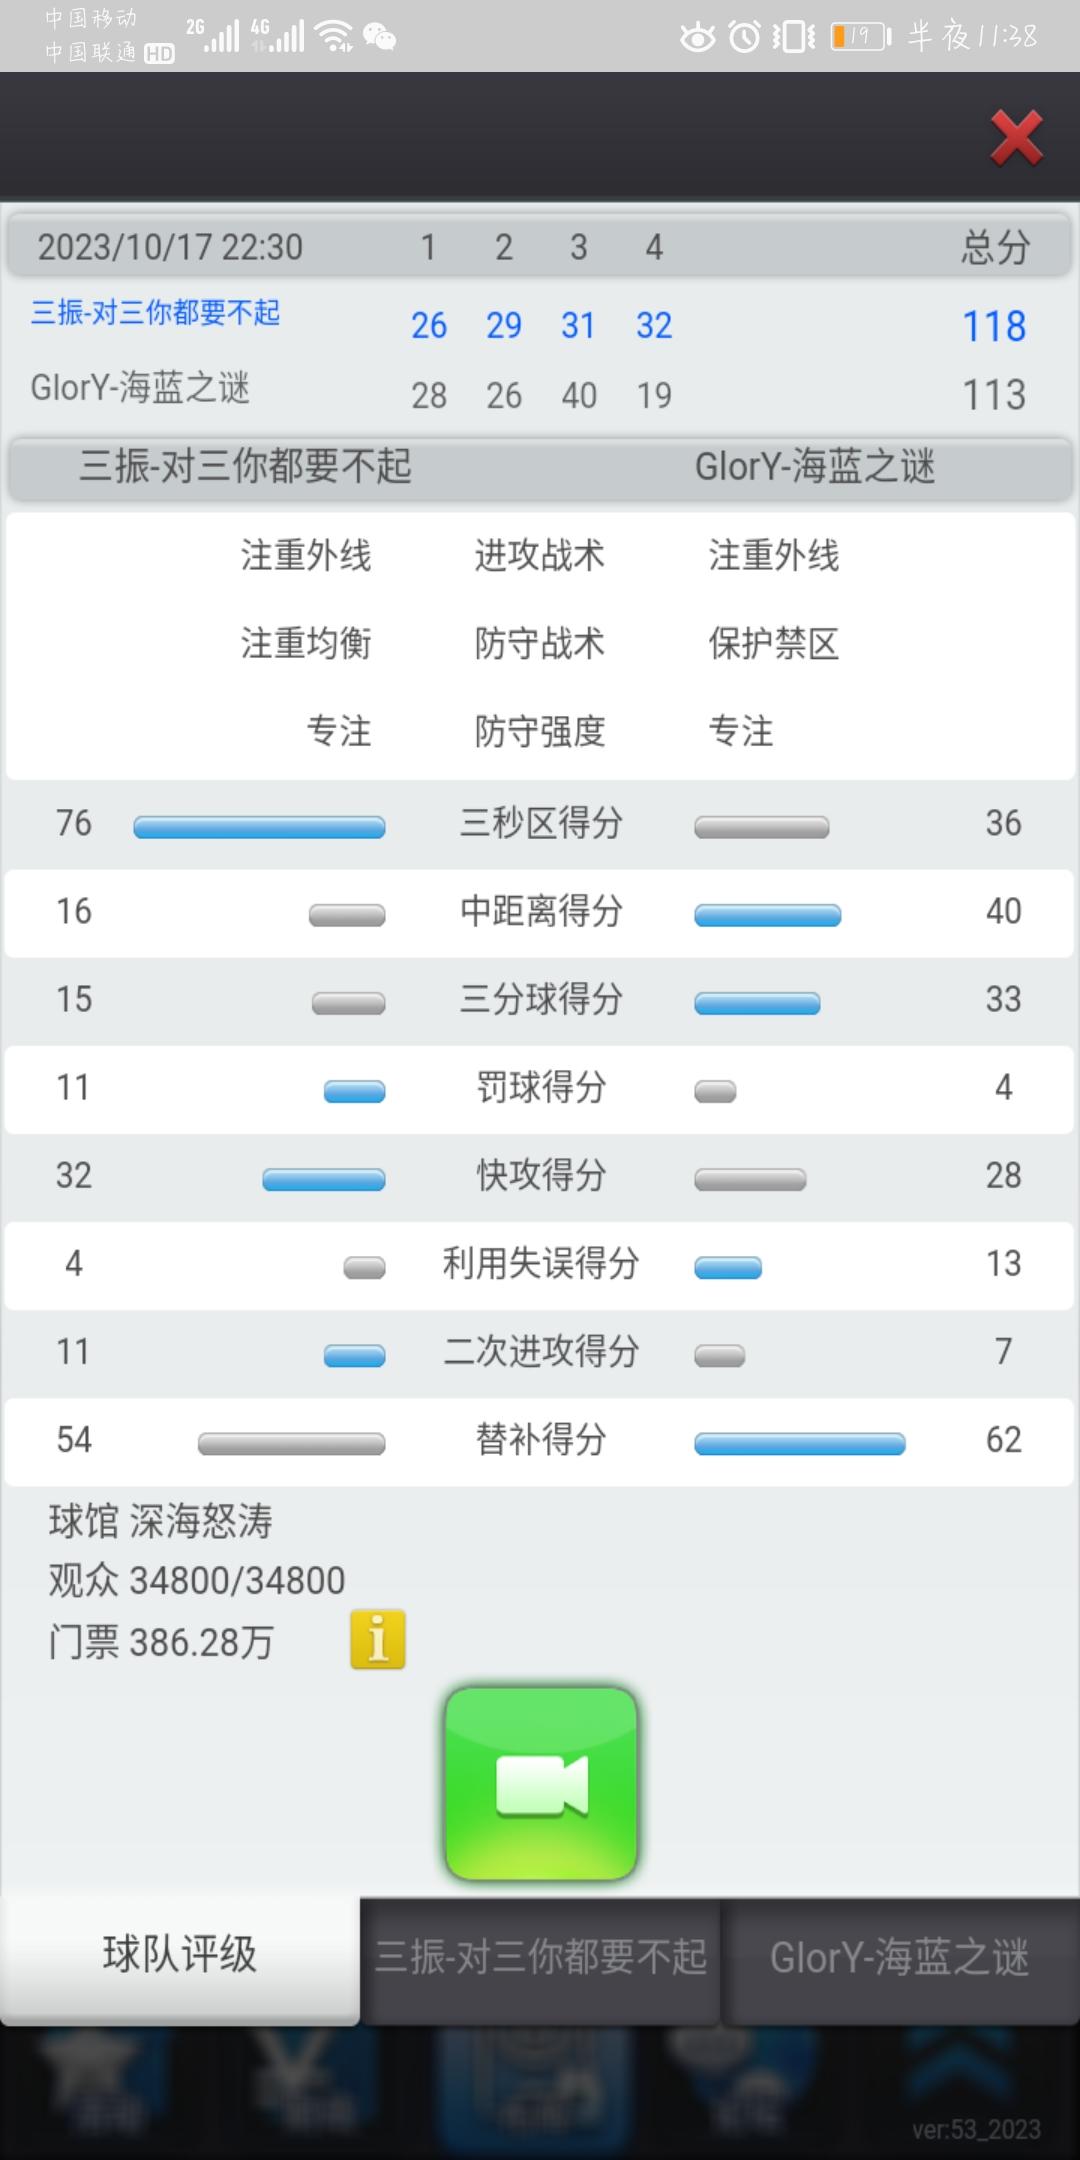This screenshot has height=2160, width=1080.
Task: Open the 三振-对三你都要不起 bottom tab
Action: click(x=540, y=1960)
